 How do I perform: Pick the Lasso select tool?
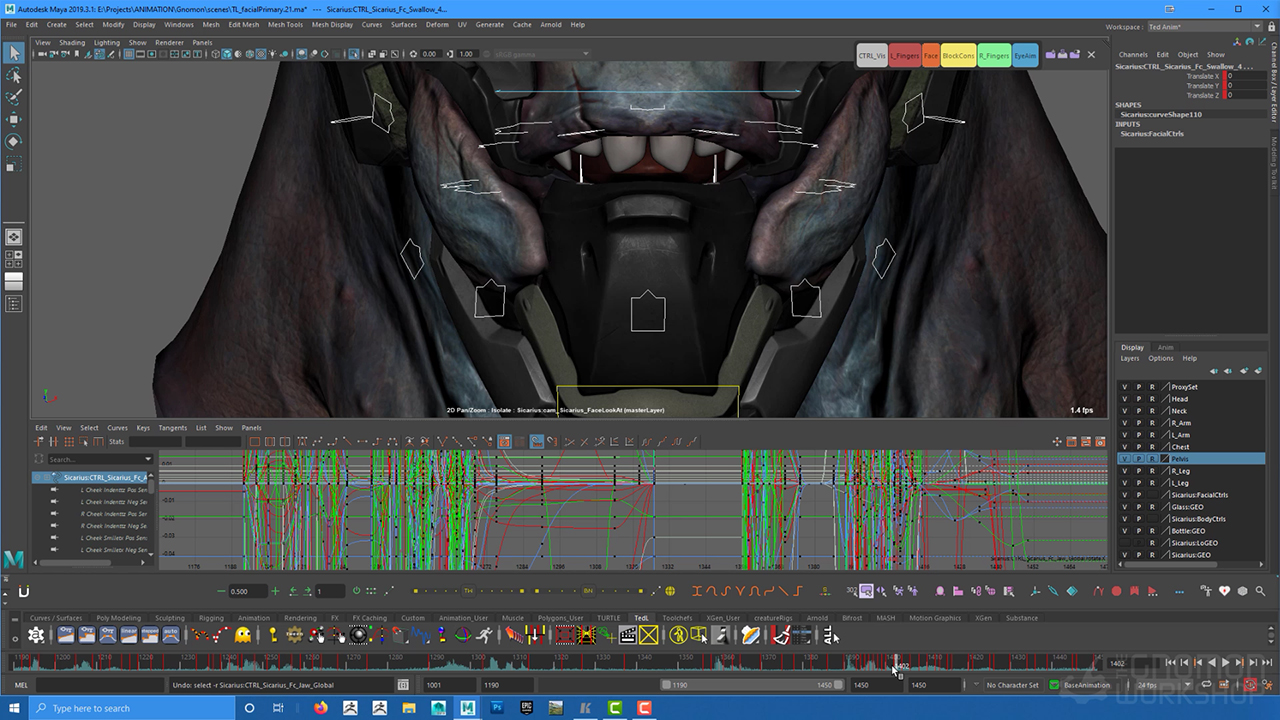tap(14, 75)
